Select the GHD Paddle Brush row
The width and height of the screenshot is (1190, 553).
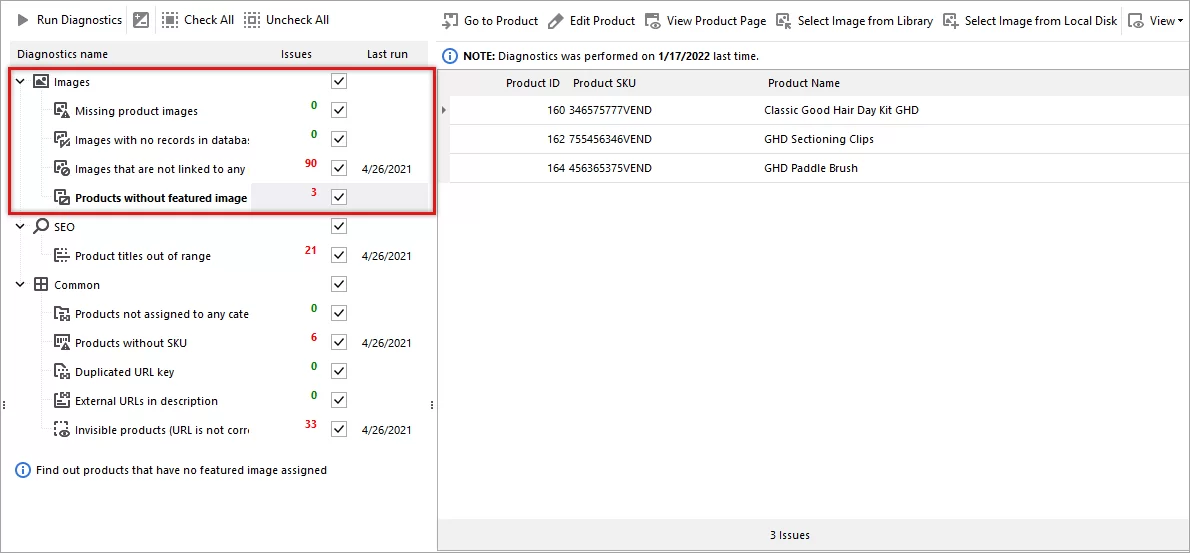(810, 168)
